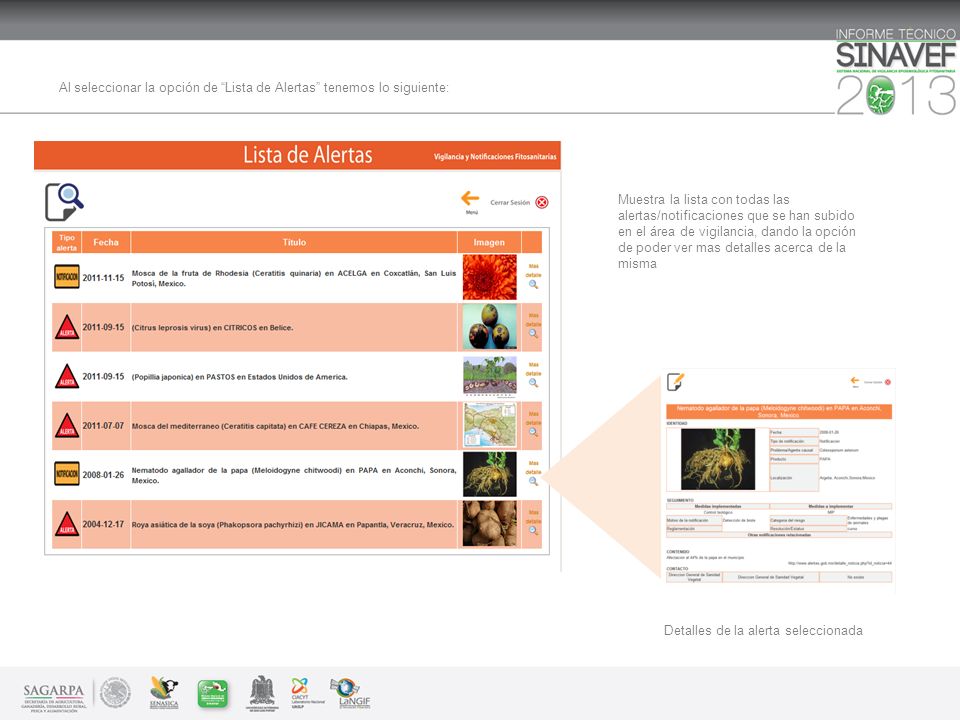Image resolution: width=960 pixels, height=720 pixels.
Task: Click the Cerrar Sesión link text
Action: point(510,203)
